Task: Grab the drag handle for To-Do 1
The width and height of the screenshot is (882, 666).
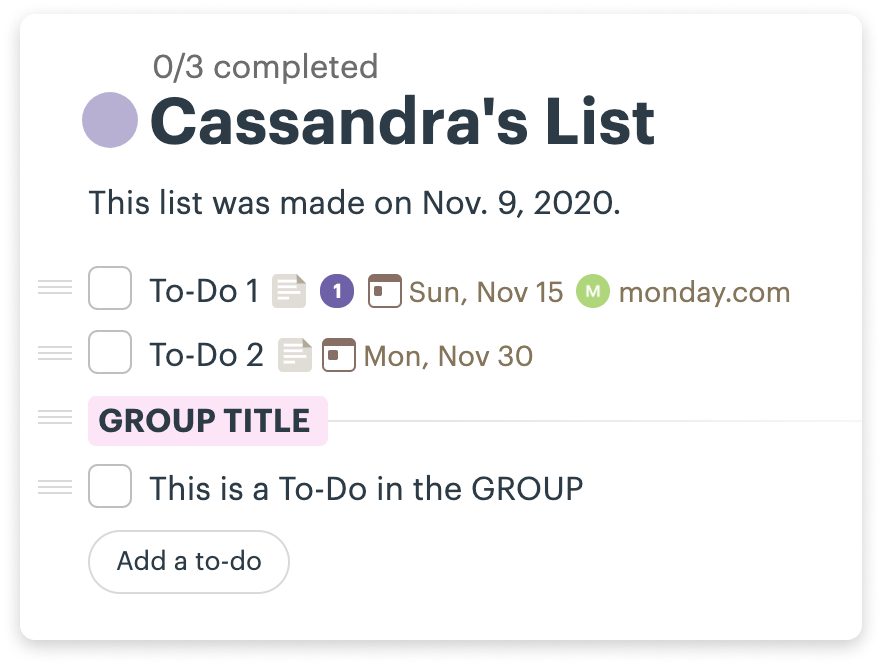Action: click(55, 287)
